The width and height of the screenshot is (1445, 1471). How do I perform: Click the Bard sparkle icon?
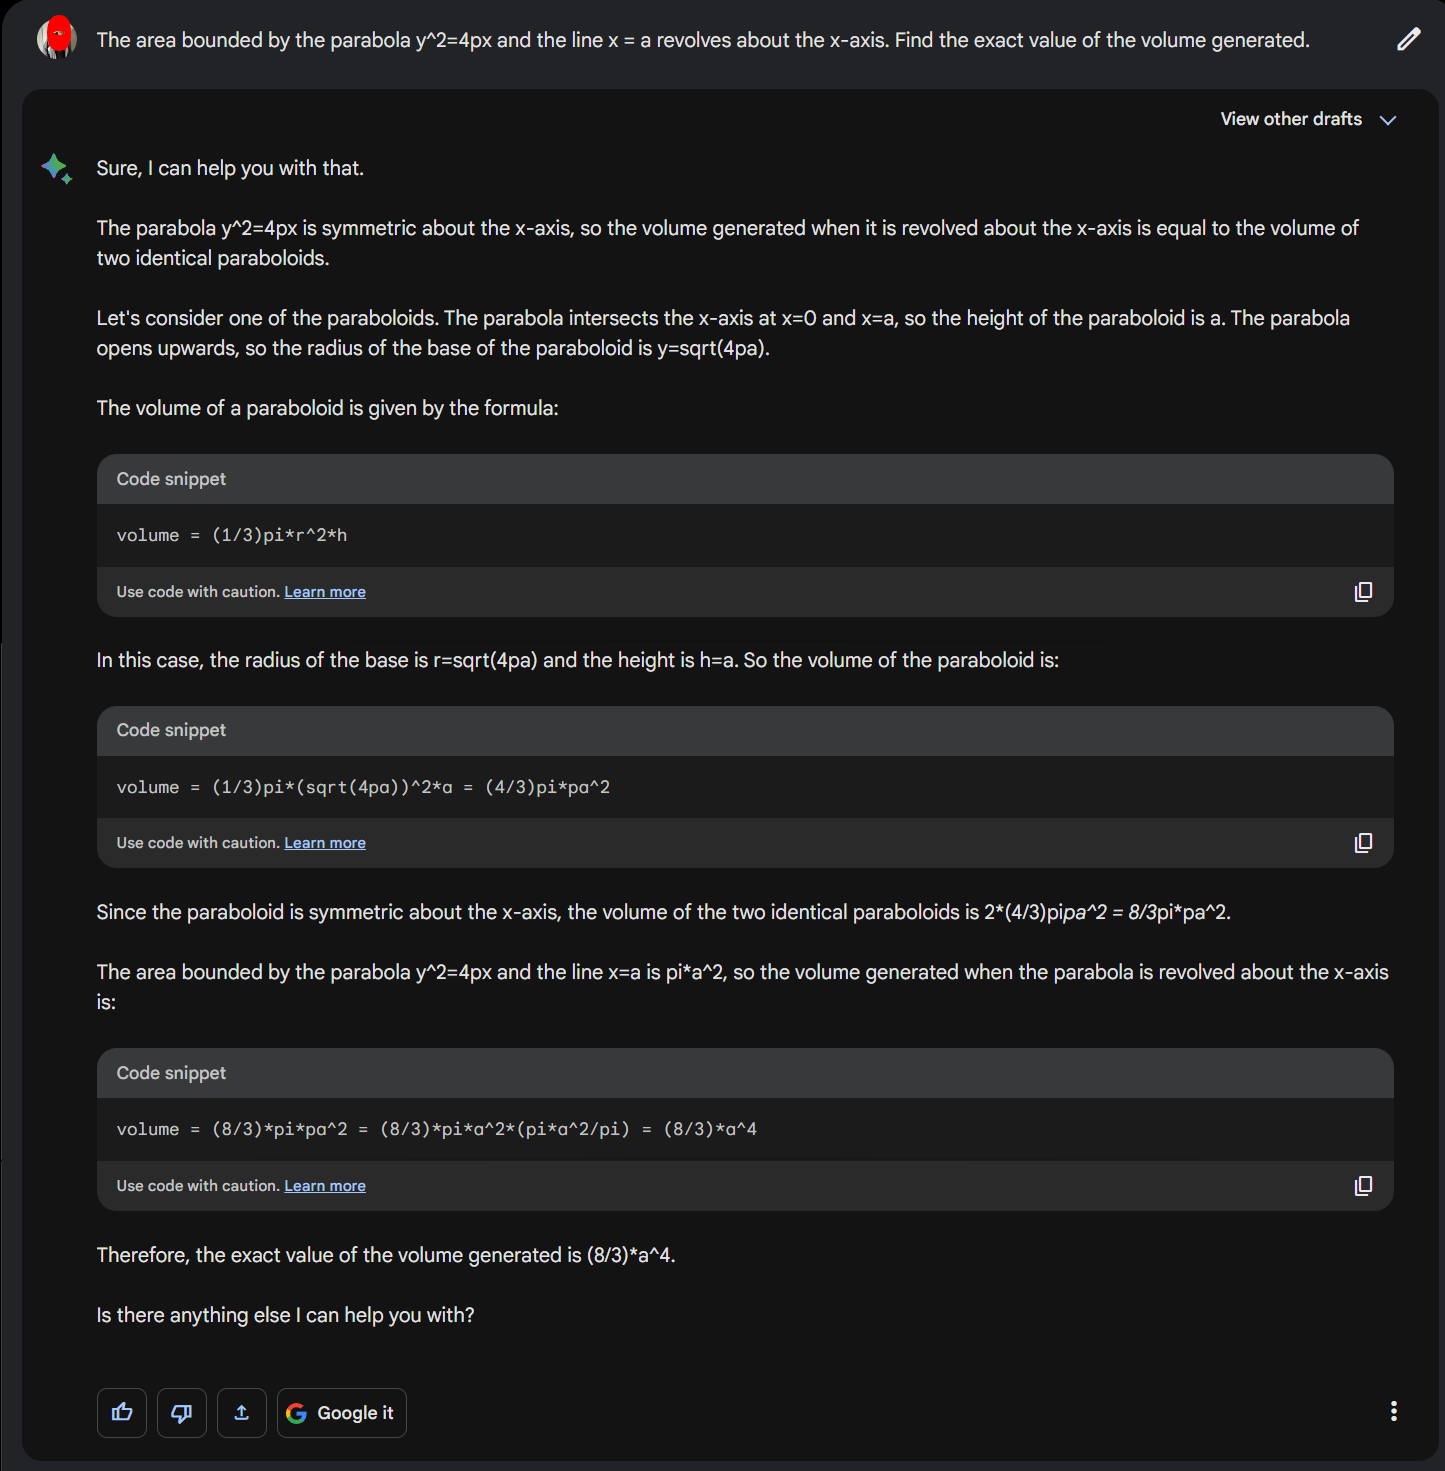[57, 168]
